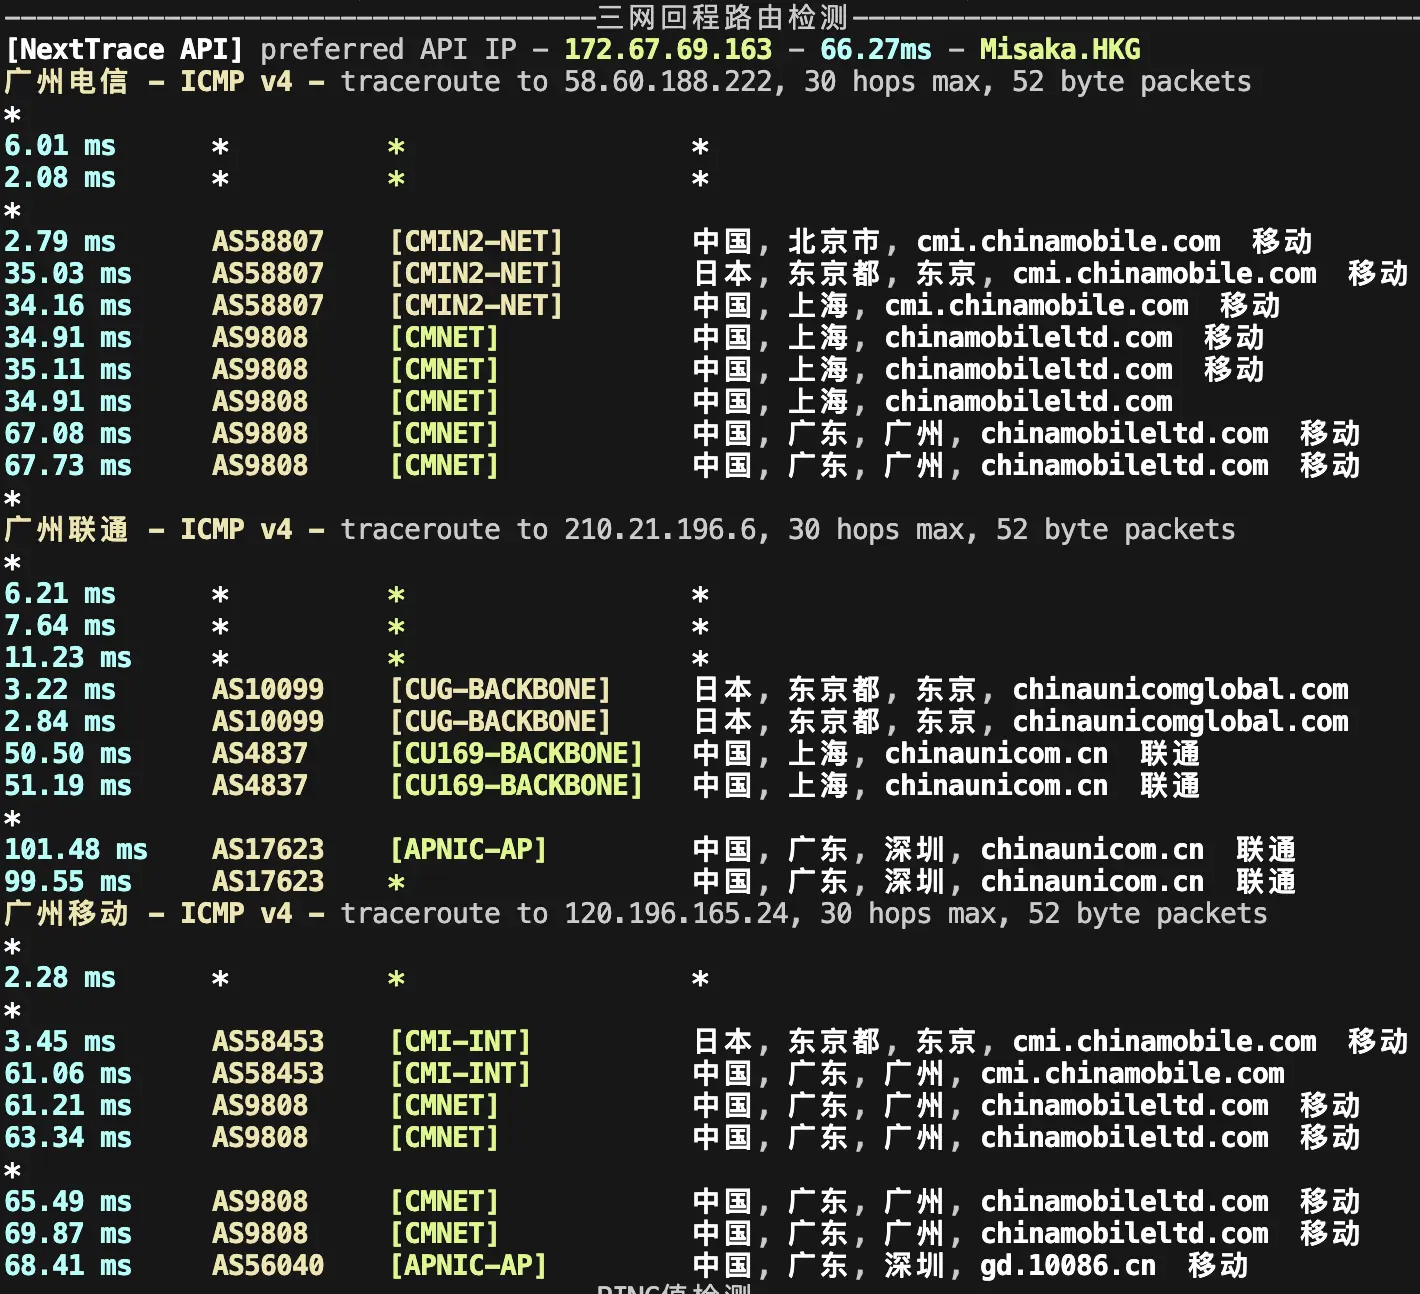Select the 3.45 ms hop time
This screenshot has width=1420, height=1294.
(x=60, y=1041)
